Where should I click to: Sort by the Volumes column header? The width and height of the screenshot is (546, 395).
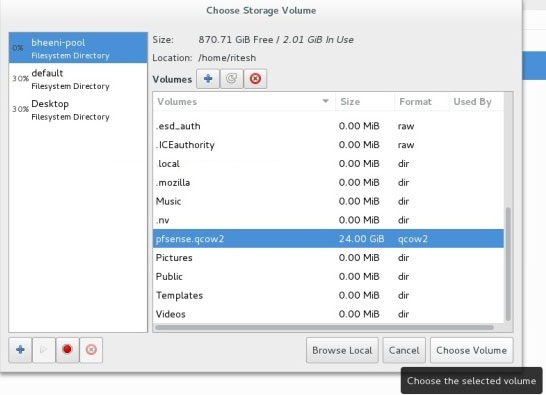[x=244, y=102]
